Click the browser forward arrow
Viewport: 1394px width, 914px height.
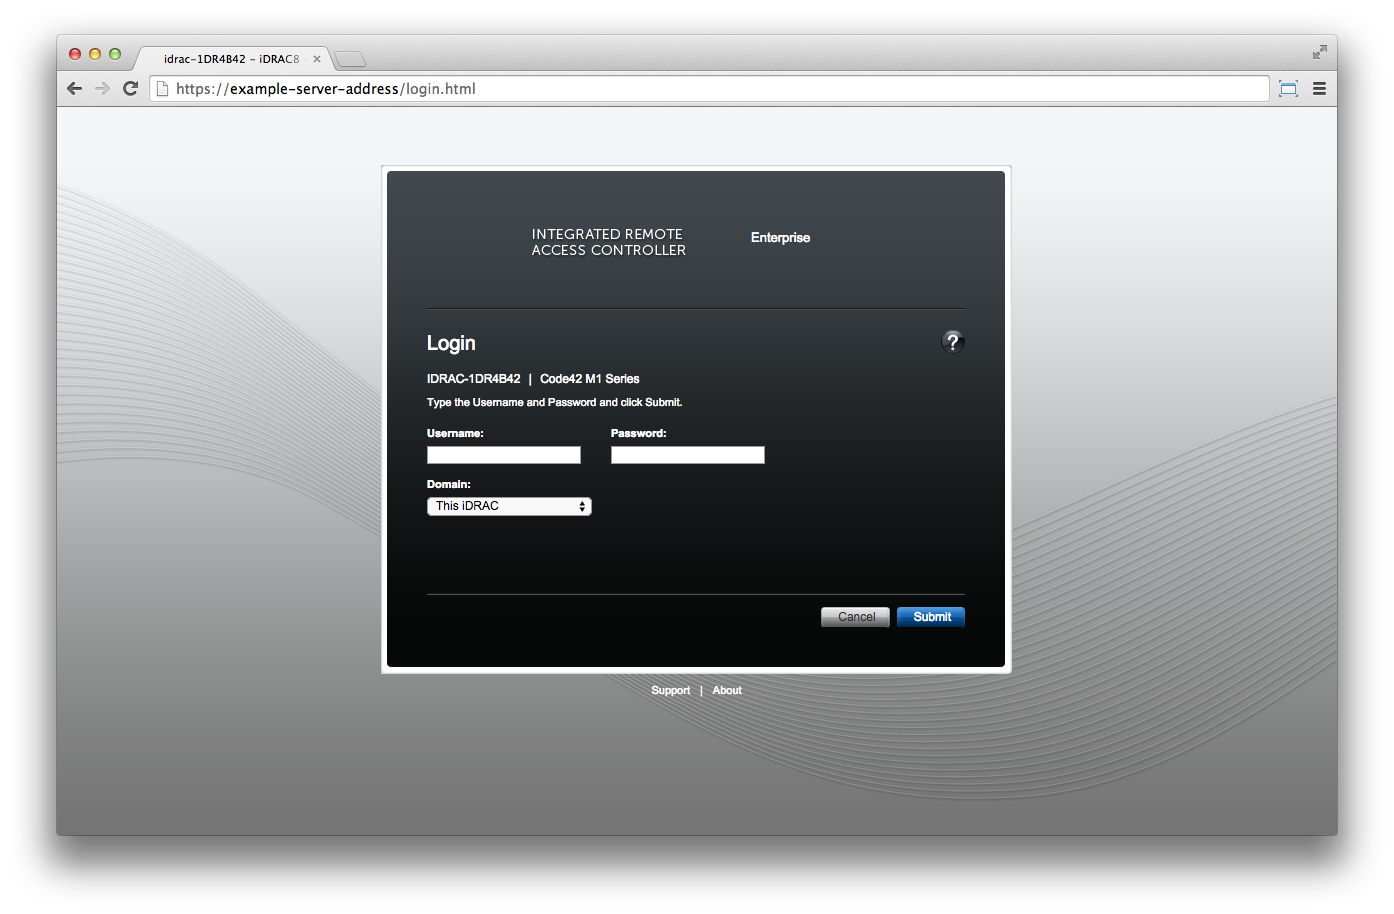(x=102, y=88)
